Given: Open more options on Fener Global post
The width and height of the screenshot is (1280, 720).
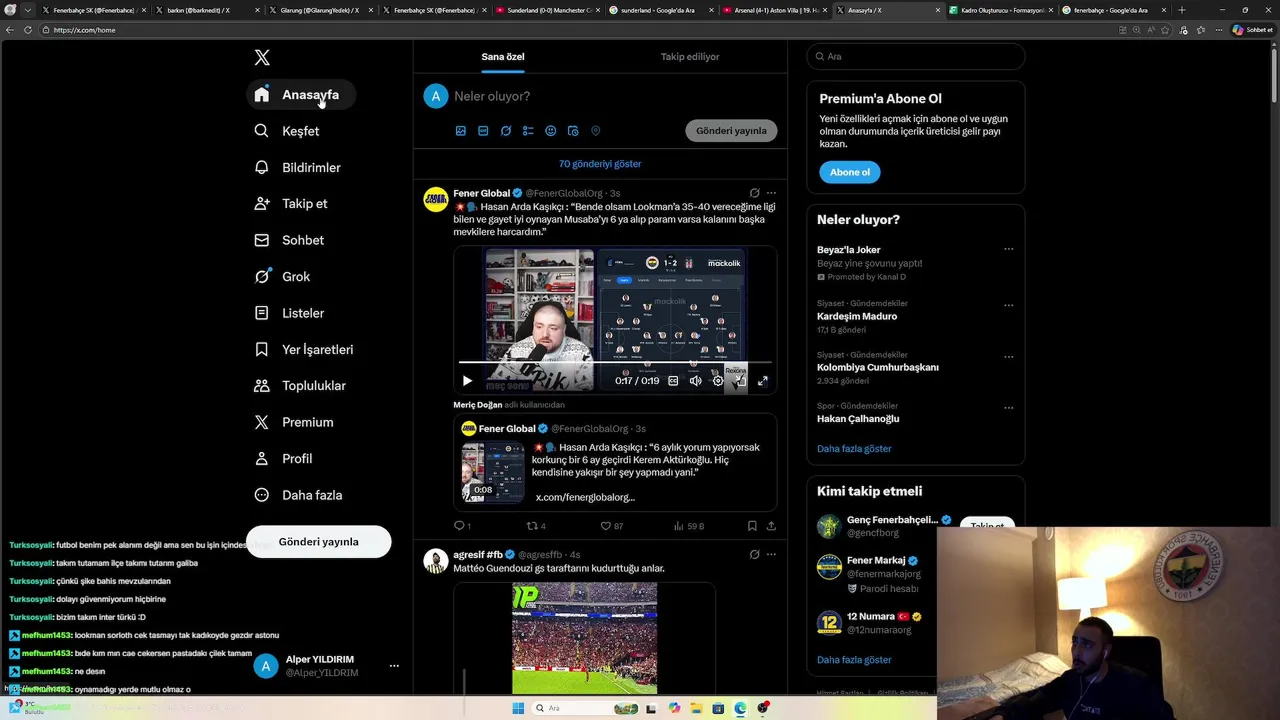Looking at the screenshot, I should click(x=771, y=193).
